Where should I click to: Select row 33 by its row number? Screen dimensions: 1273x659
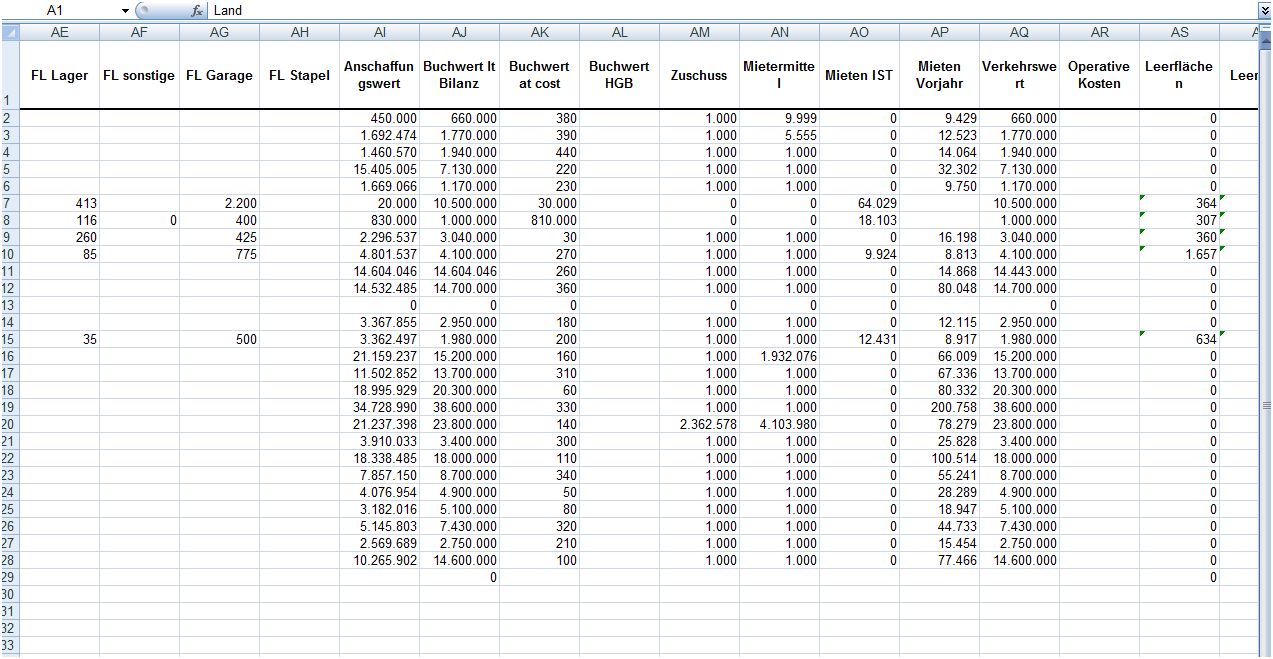pyautogui.click(x=9, y=645)
